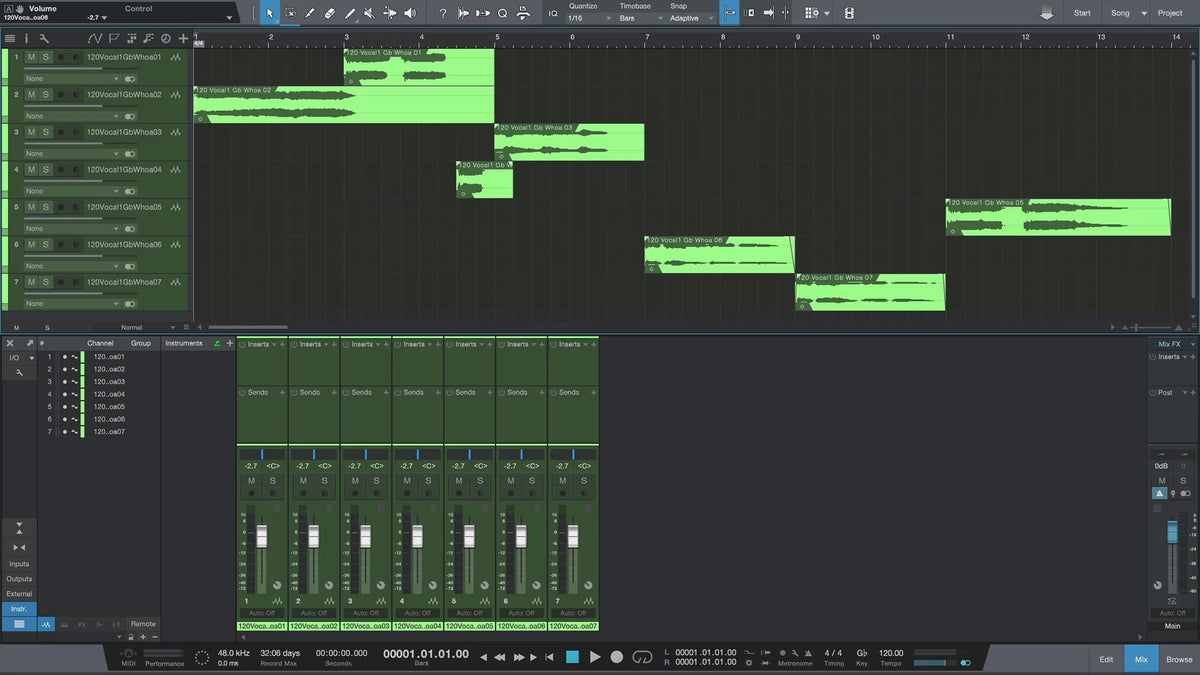Viewport: 1200px width, 675px height.
Task: Switch to the Edit view tab
Action: pos(1106,659)
